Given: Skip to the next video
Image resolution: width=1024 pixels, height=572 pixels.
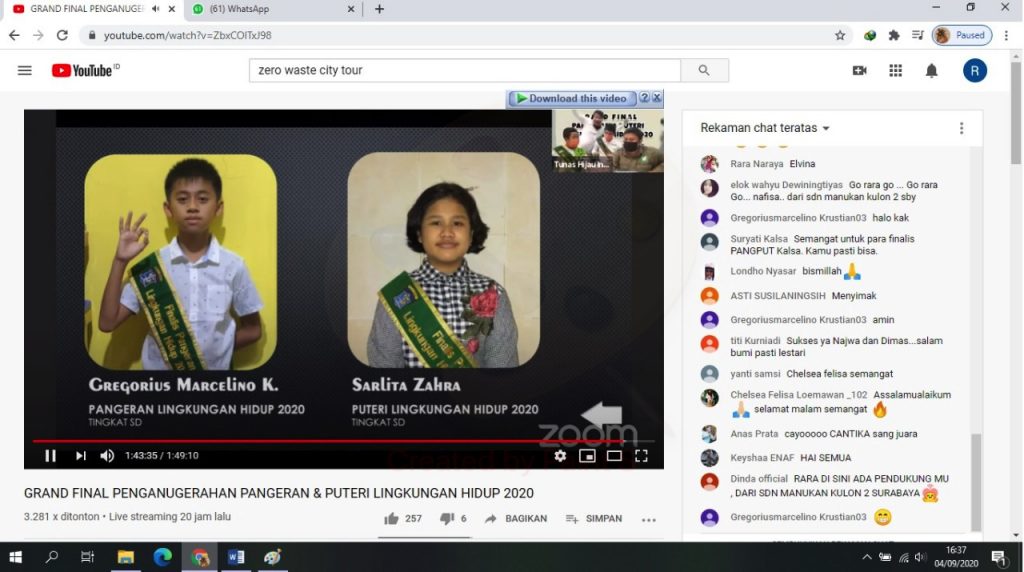Looking at the screenshot, I should (x=81, y=456).
